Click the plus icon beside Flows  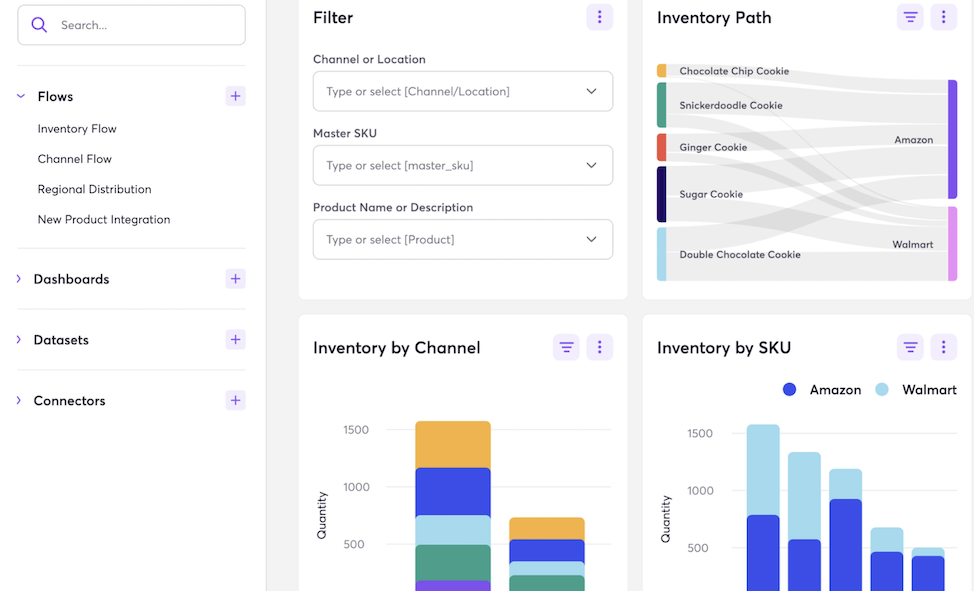point(235,96)
